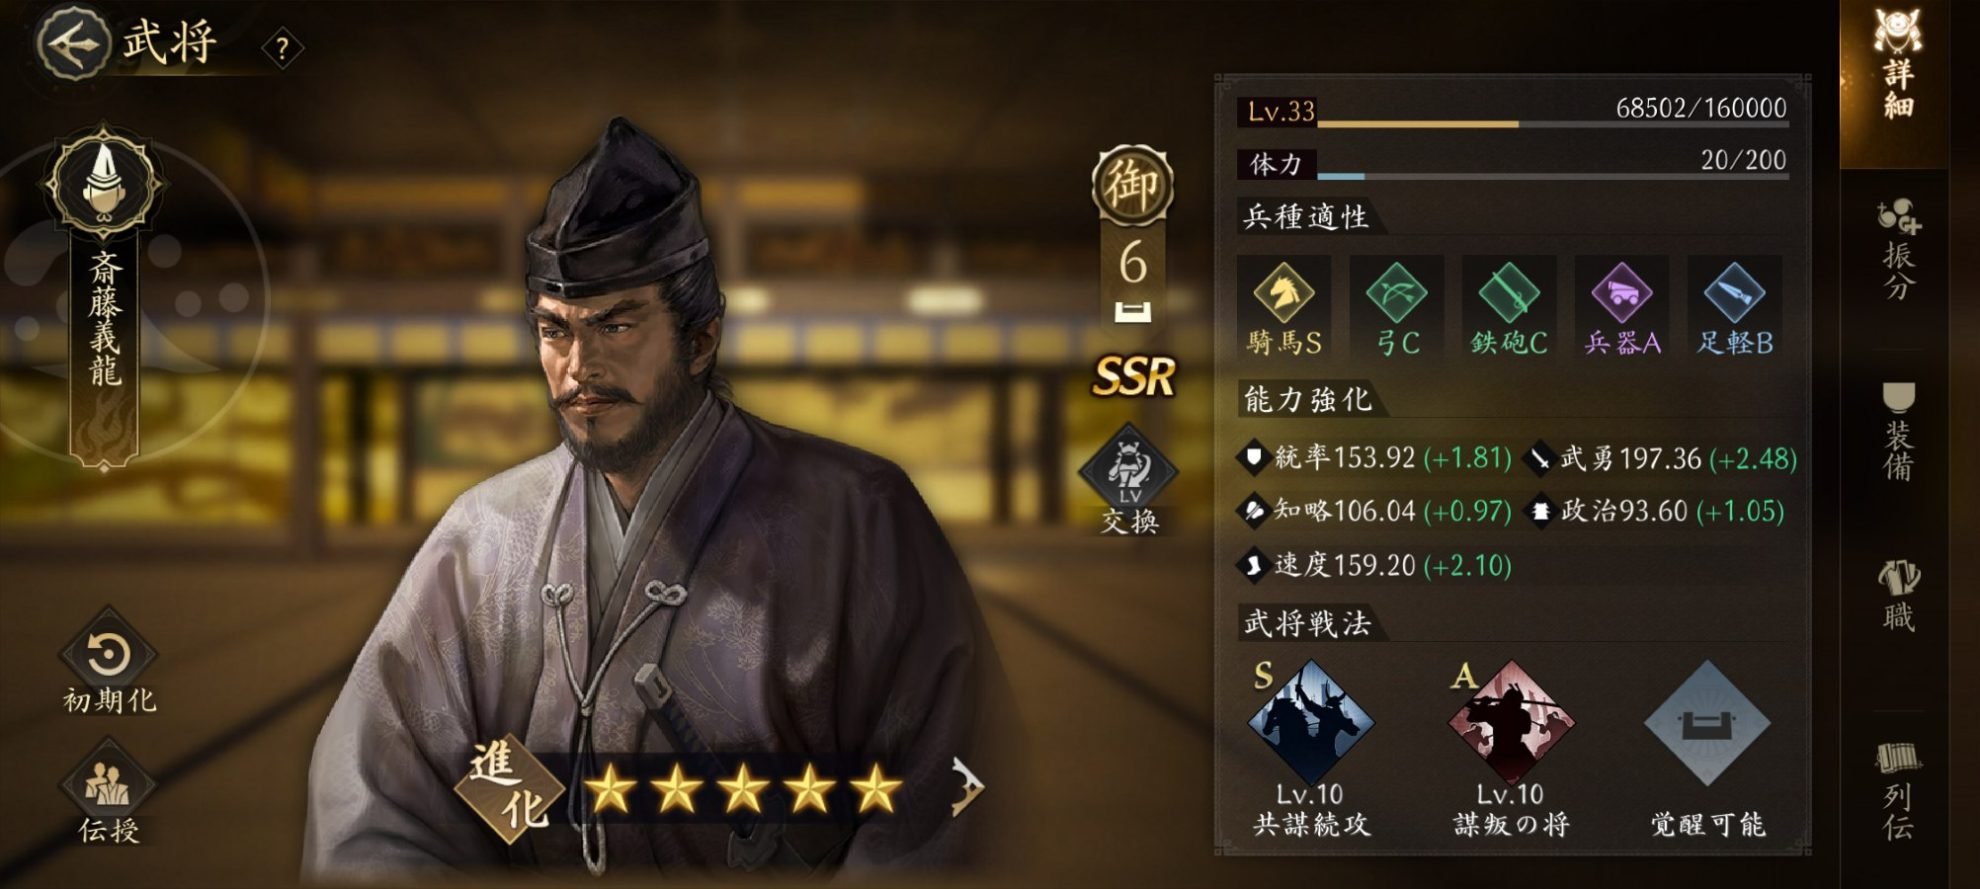Tap the back arrow beside 武将

point(73,43)
